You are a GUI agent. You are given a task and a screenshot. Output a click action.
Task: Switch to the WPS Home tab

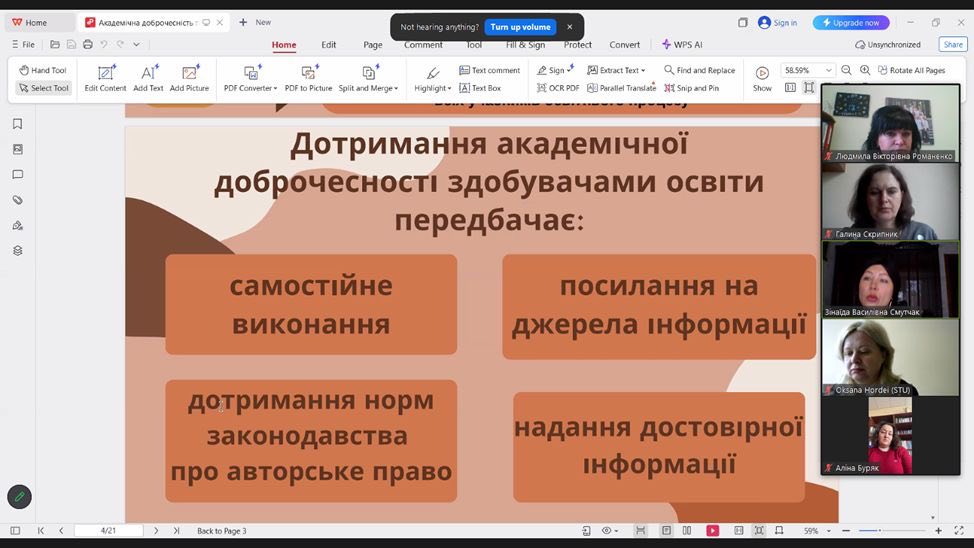point(37,22)
